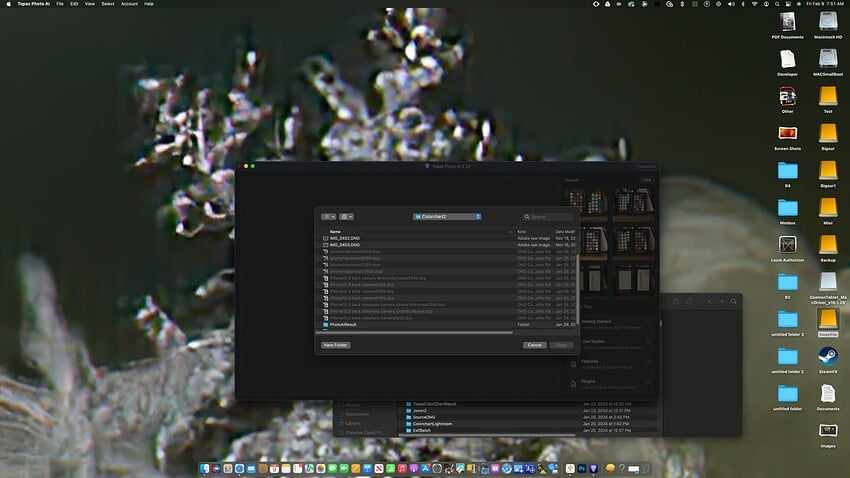Select the Test drive icon on the desktop
This screenshot has height=478, width=850.
tap(828, 96)
